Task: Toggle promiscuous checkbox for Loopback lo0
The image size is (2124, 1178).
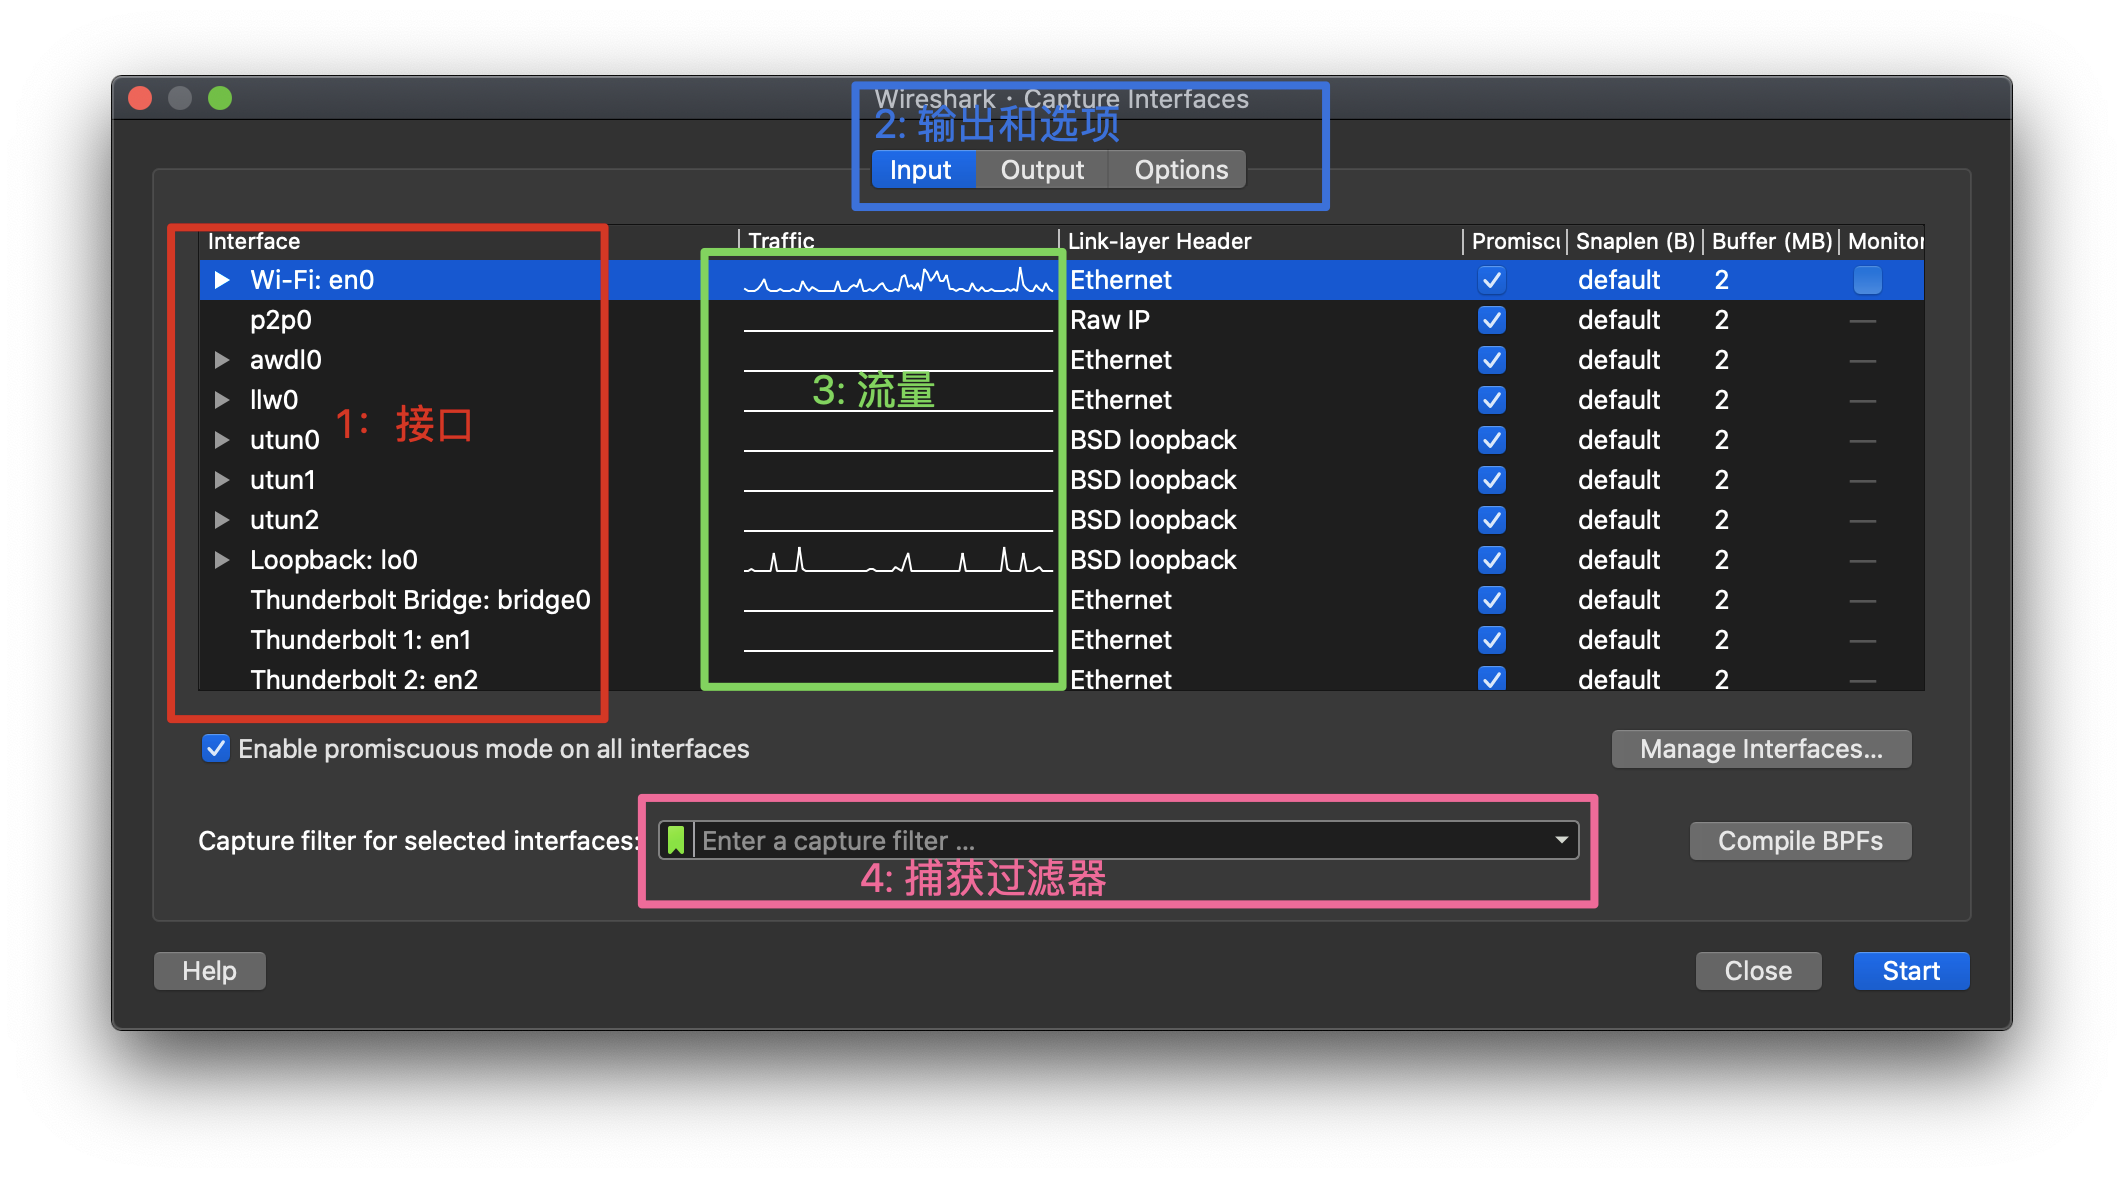Action: tap(1491, 560)
